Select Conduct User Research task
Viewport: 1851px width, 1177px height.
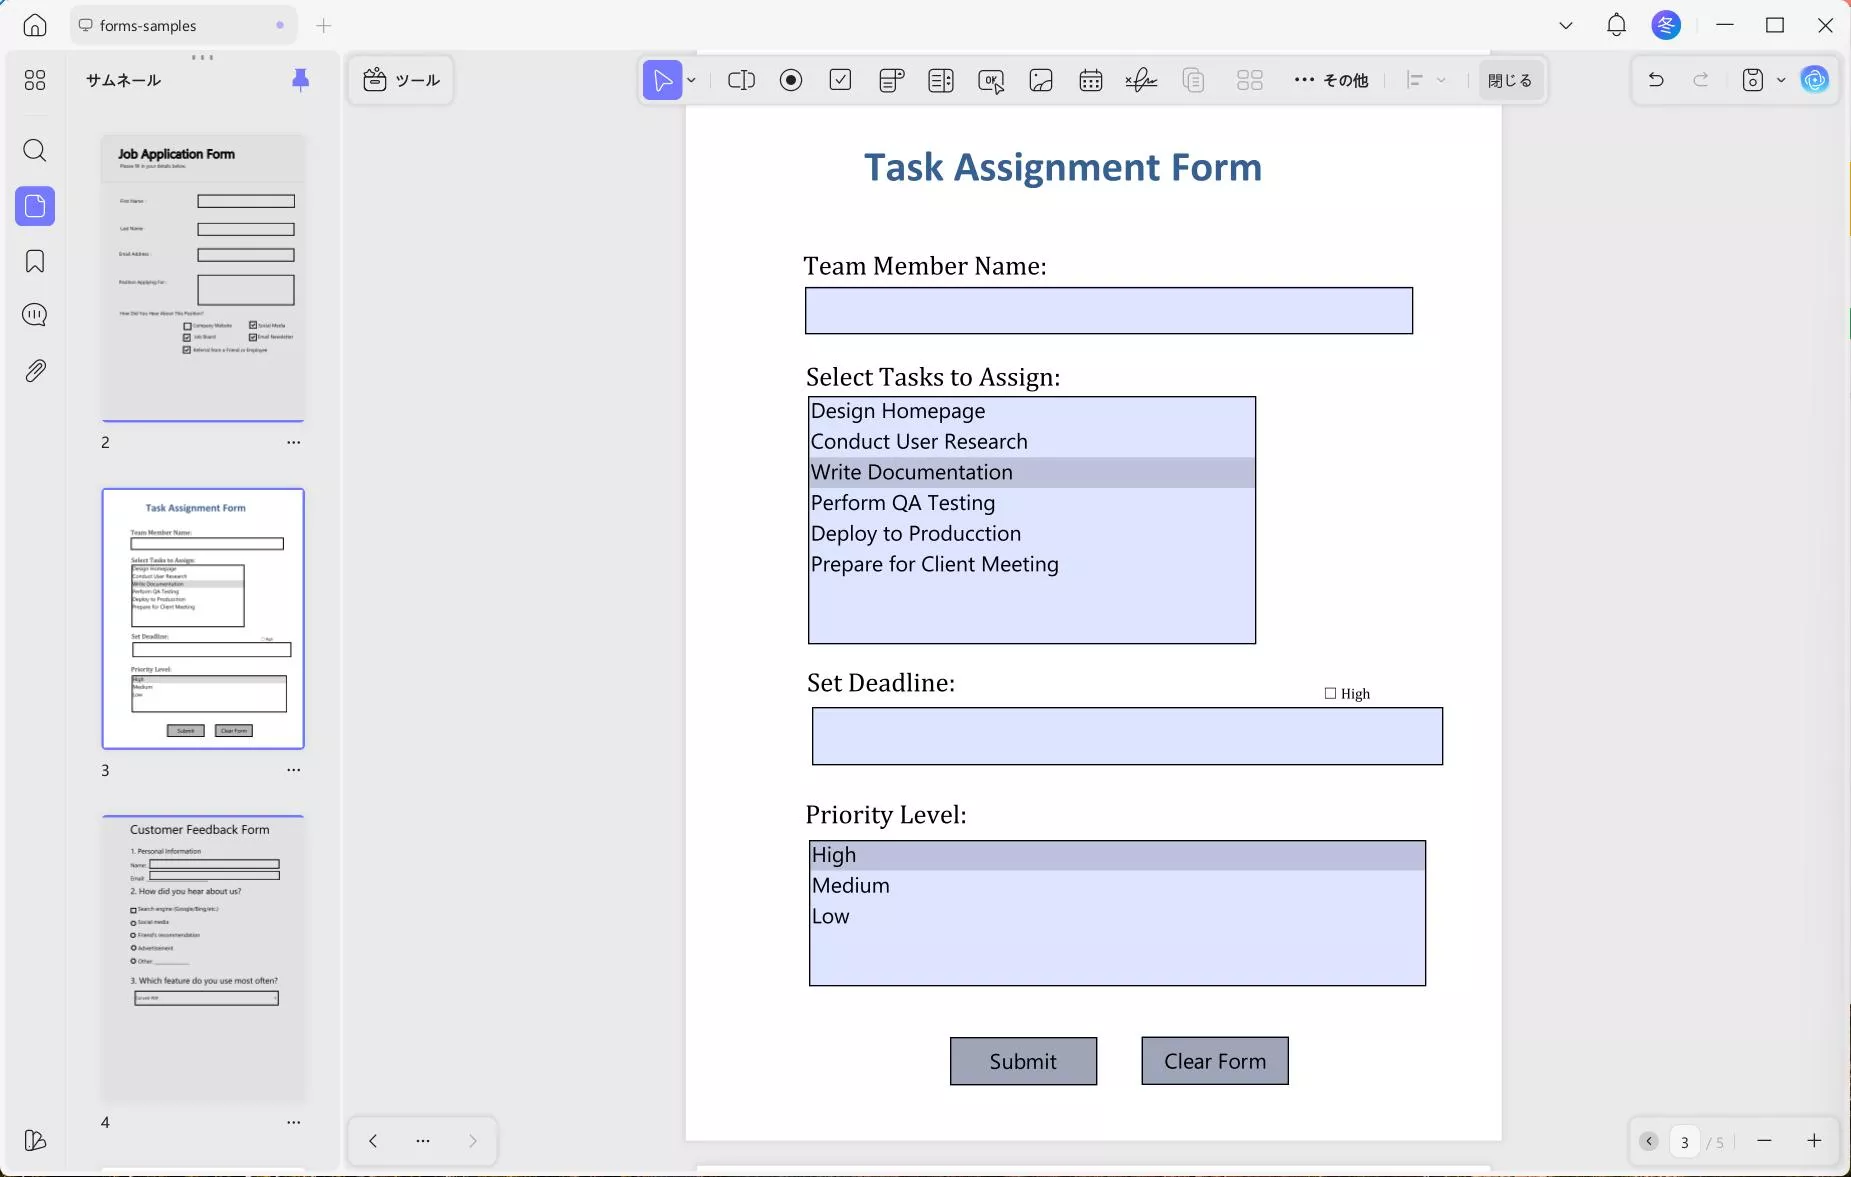click(x=1032, y=442)
